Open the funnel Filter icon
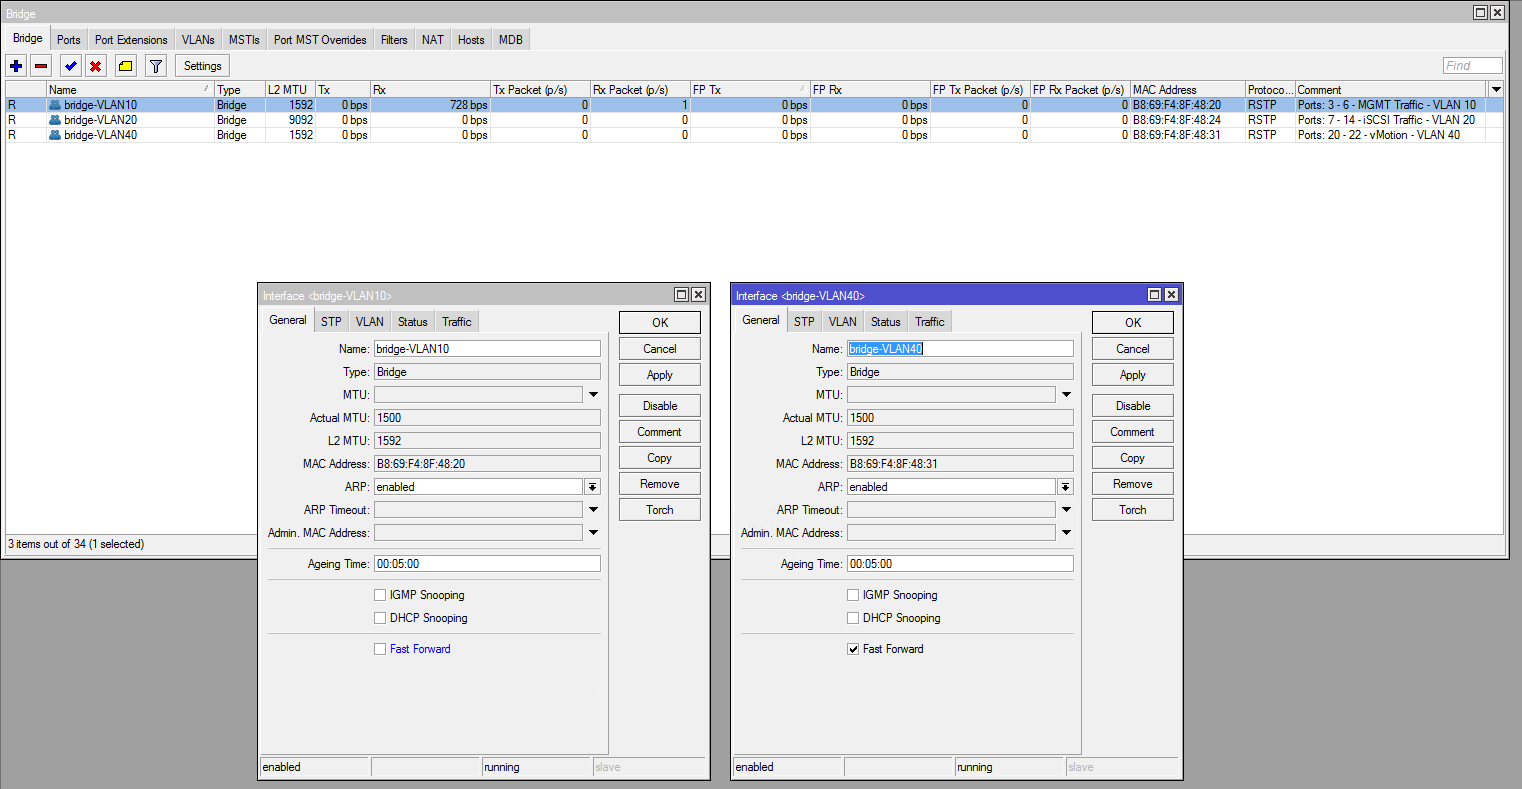The image size is (1522, 789). pos(155,66)
